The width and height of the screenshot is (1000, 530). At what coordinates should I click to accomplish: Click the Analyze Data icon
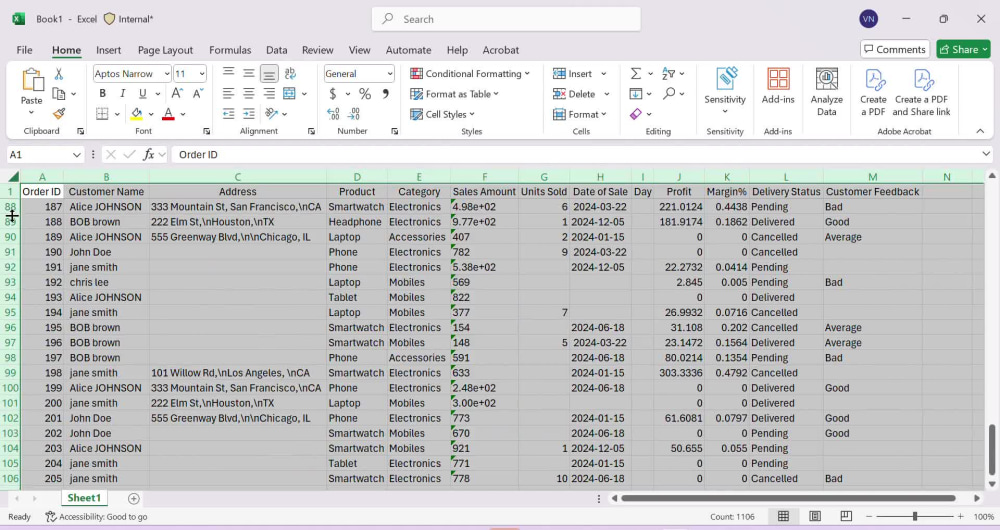point(827,92)
